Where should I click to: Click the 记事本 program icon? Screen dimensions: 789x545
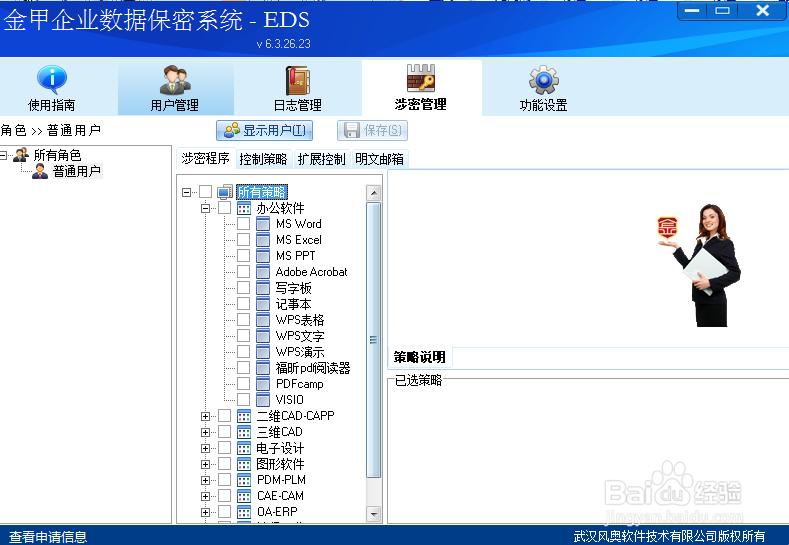click(x=263, y=303)
